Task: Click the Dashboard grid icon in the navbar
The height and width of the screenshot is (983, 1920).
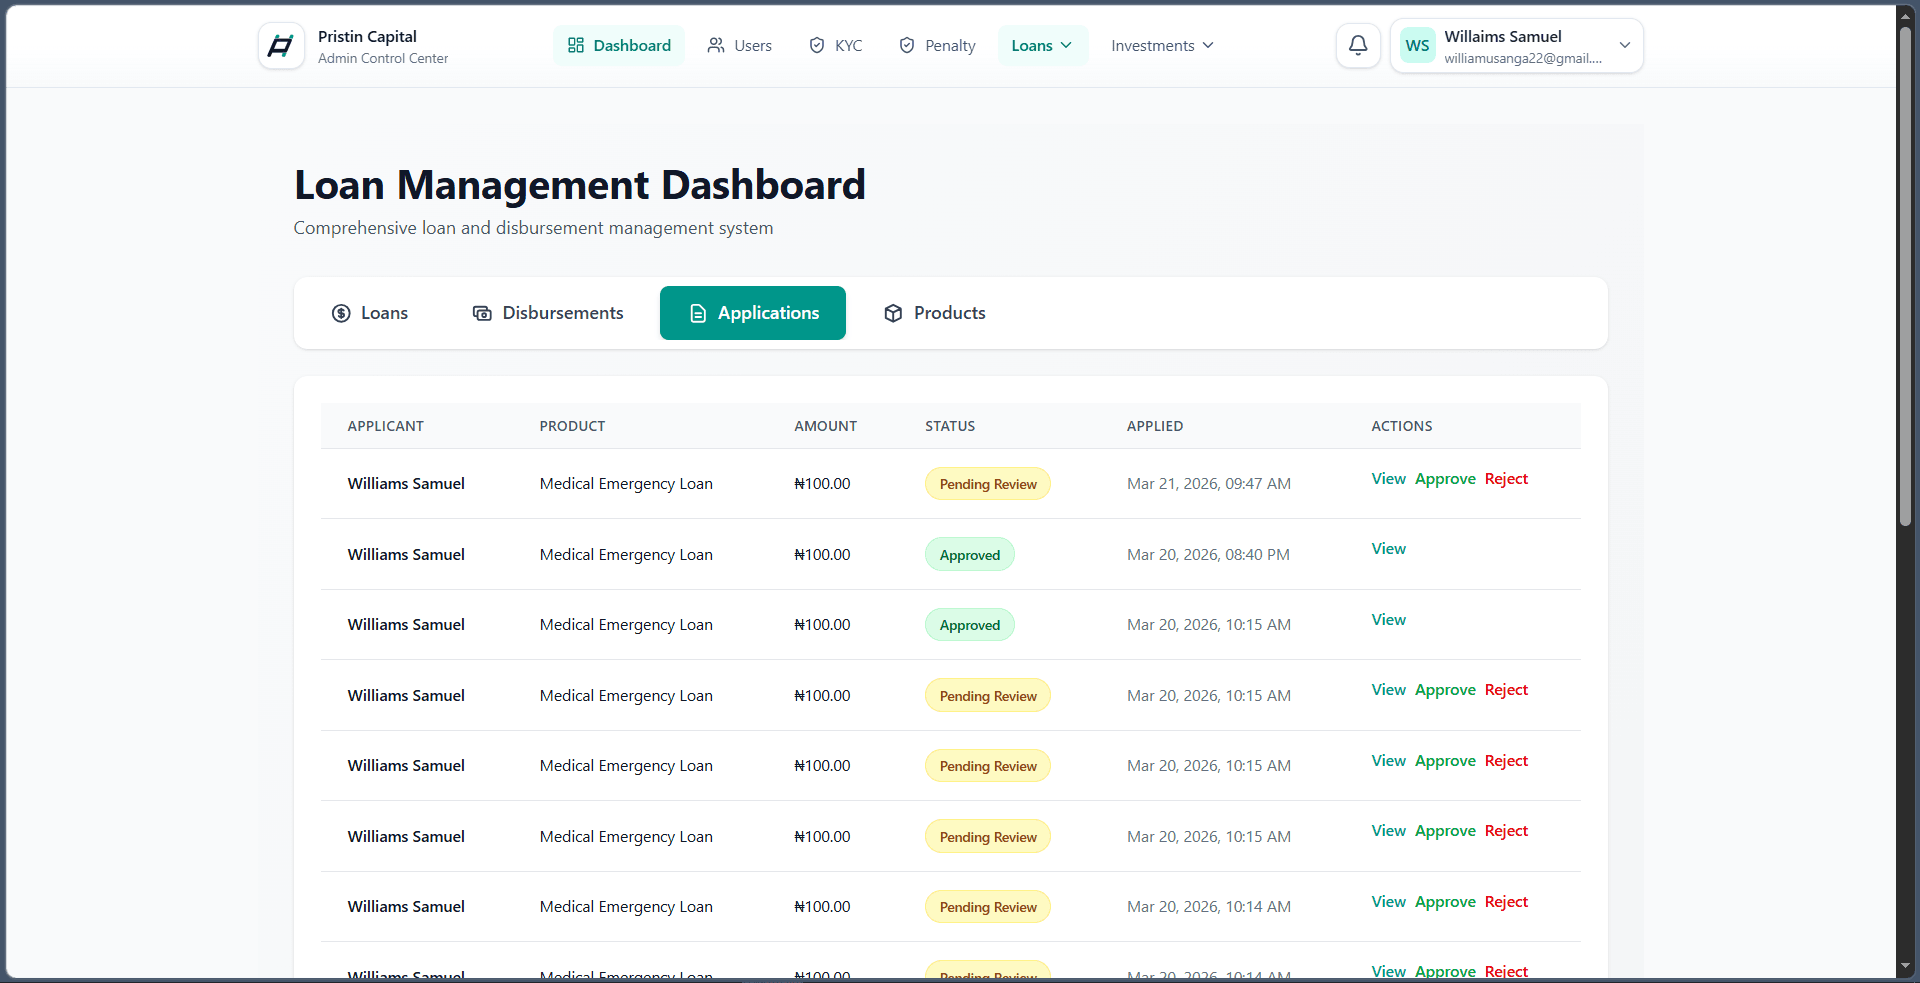Action: [576, 45]
